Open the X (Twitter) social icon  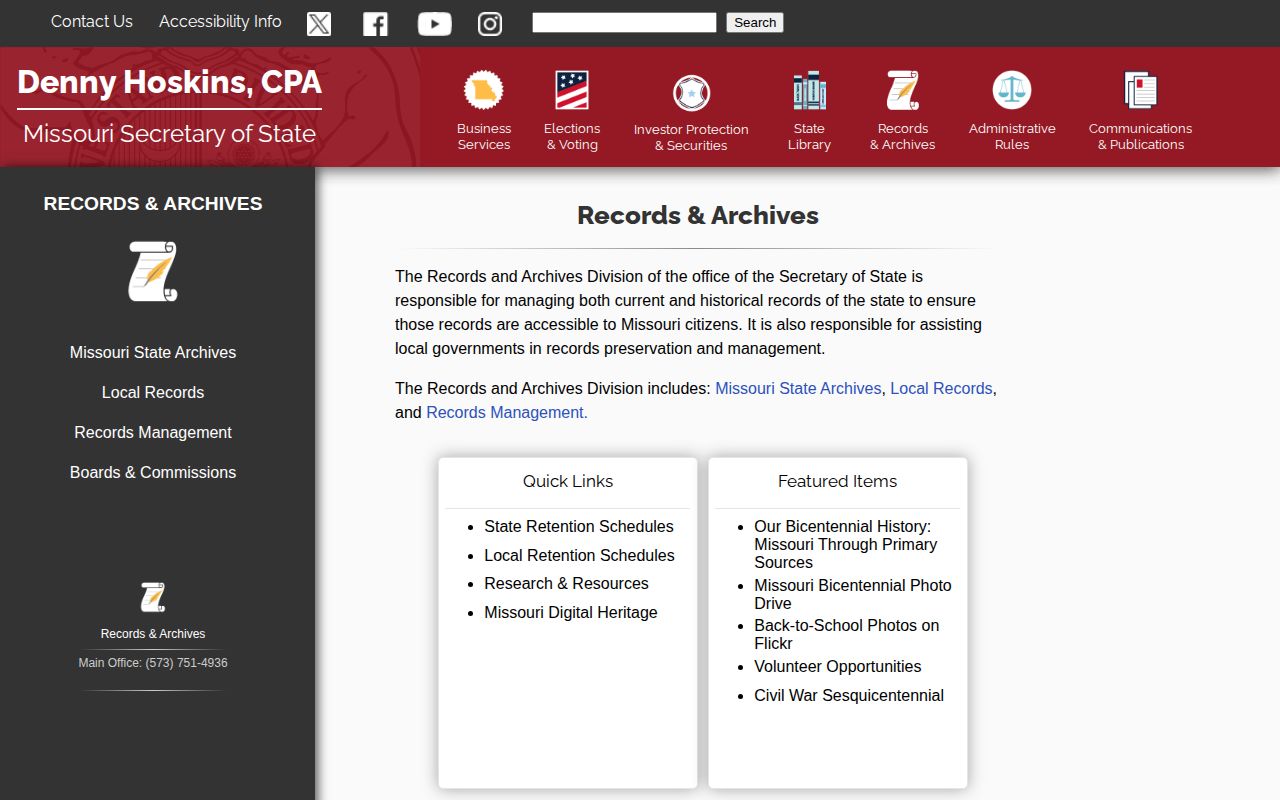coord(319,24)
